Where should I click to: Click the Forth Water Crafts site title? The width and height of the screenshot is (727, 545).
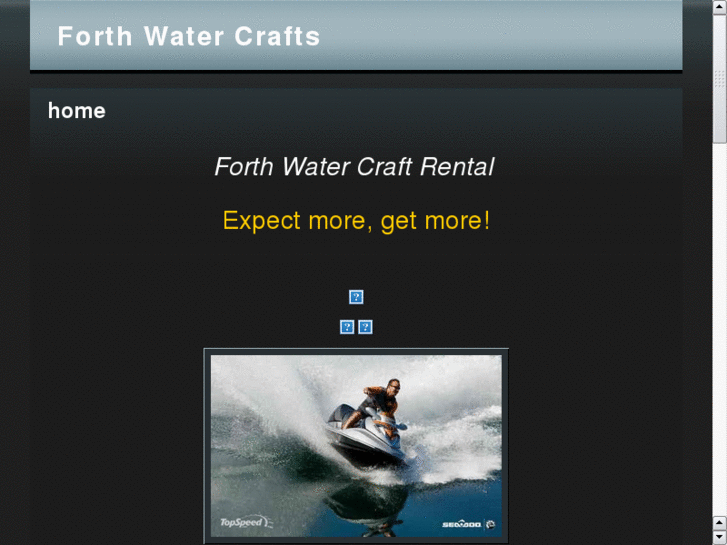[189, 36]
